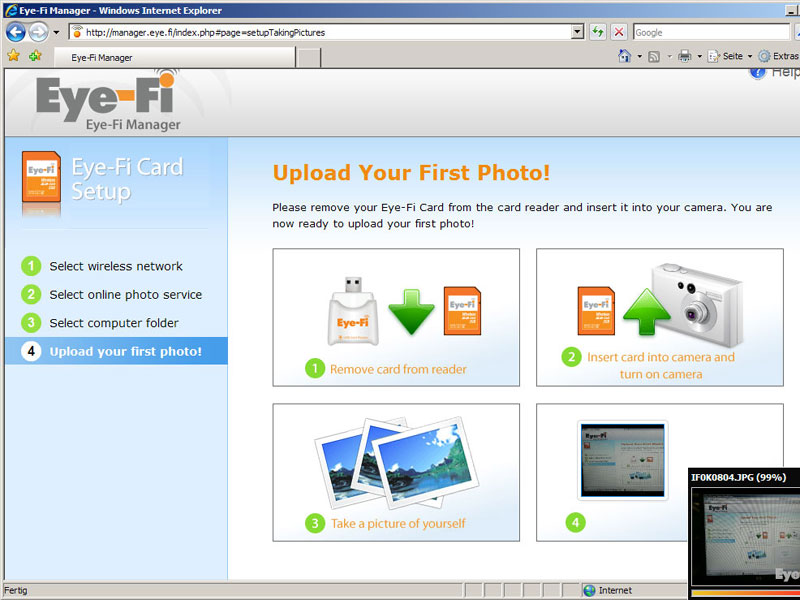
Task: Click the browser Forward arrow button
Action: click(x=38, y=32)
